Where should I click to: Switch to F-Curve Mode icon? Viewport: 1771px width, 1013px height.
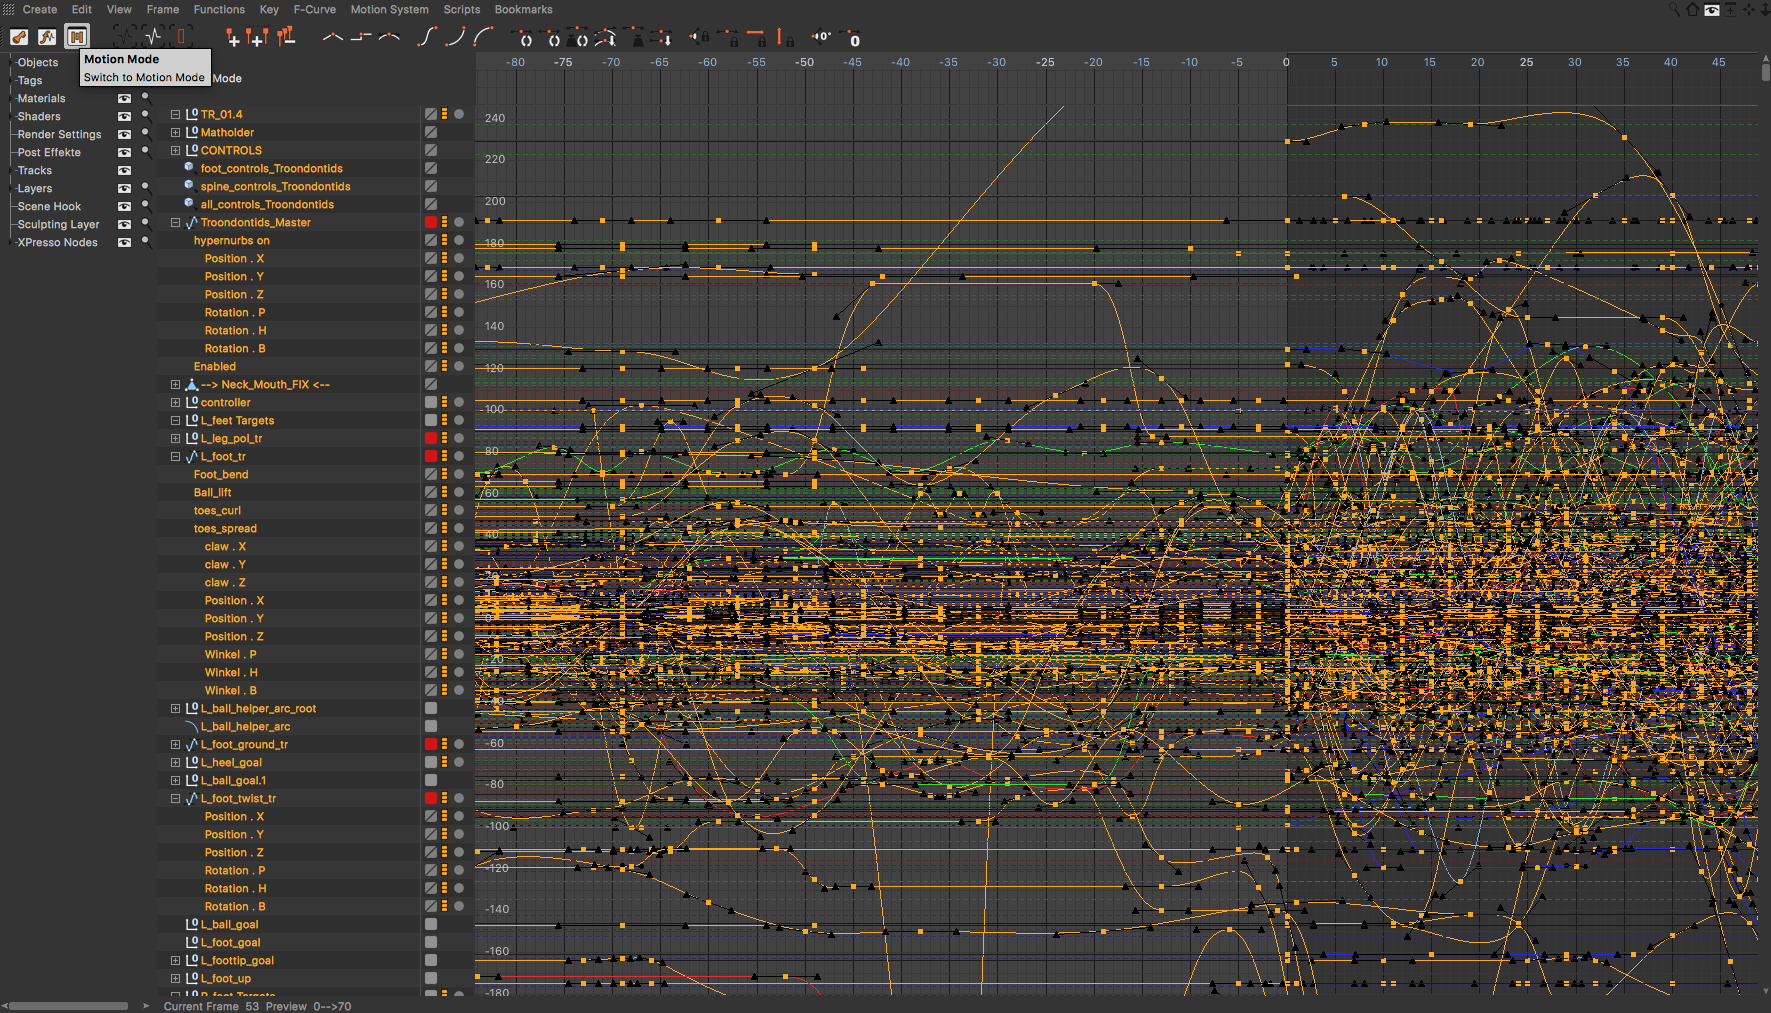(x=47, y=37)
